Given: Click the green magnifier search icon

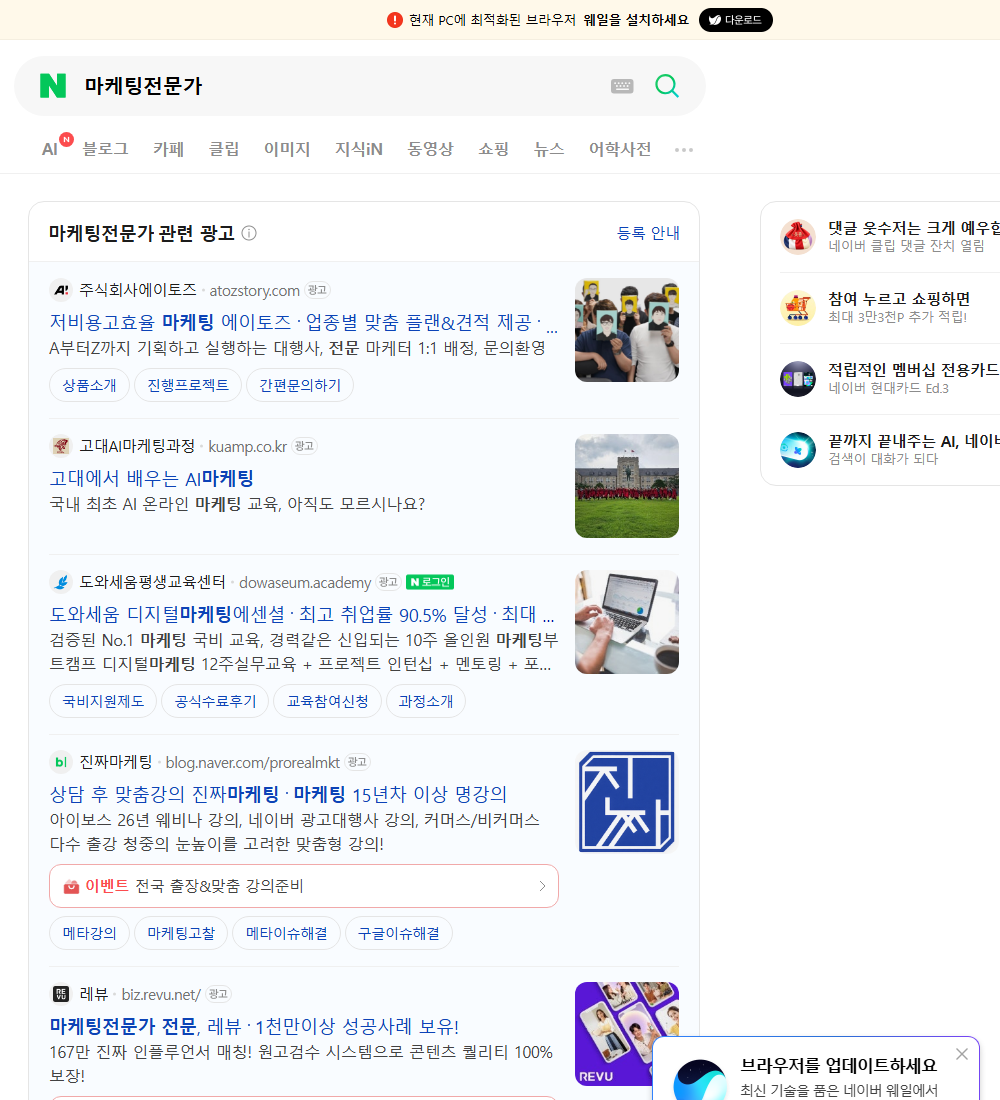Looking at the screenshot, I should (667, 86).
